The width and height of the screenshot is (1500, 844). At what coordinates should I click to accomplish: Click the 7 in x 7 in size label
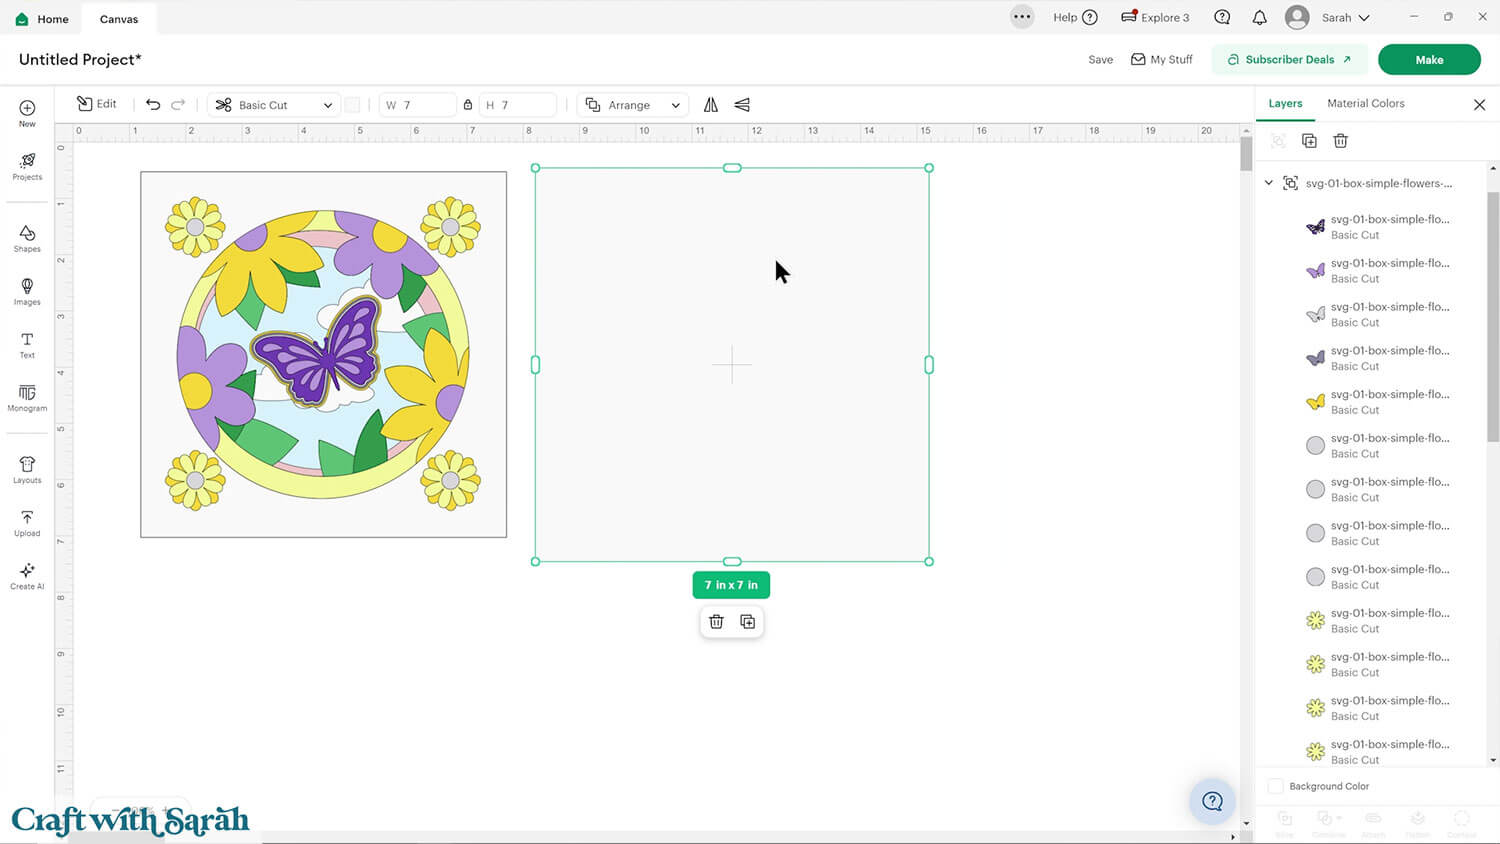[x=731, y=585]
